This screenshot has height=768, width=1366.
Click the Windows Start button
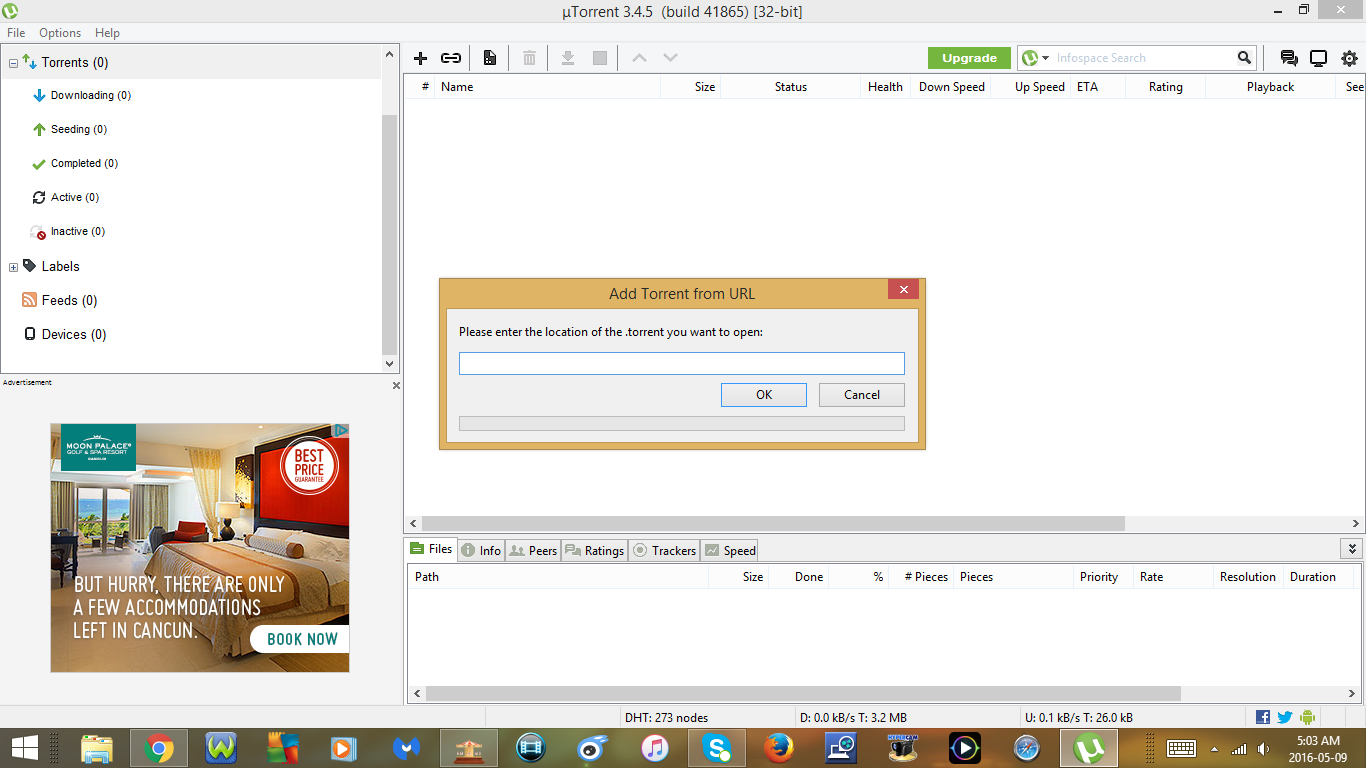pyautogui.click(x=25, y=748)
